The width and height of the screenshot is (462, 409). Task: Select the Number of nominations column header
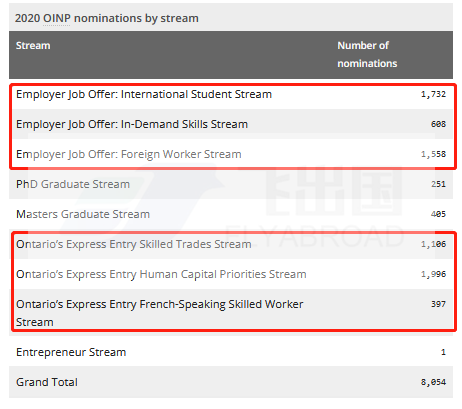(x=367, y=54)
